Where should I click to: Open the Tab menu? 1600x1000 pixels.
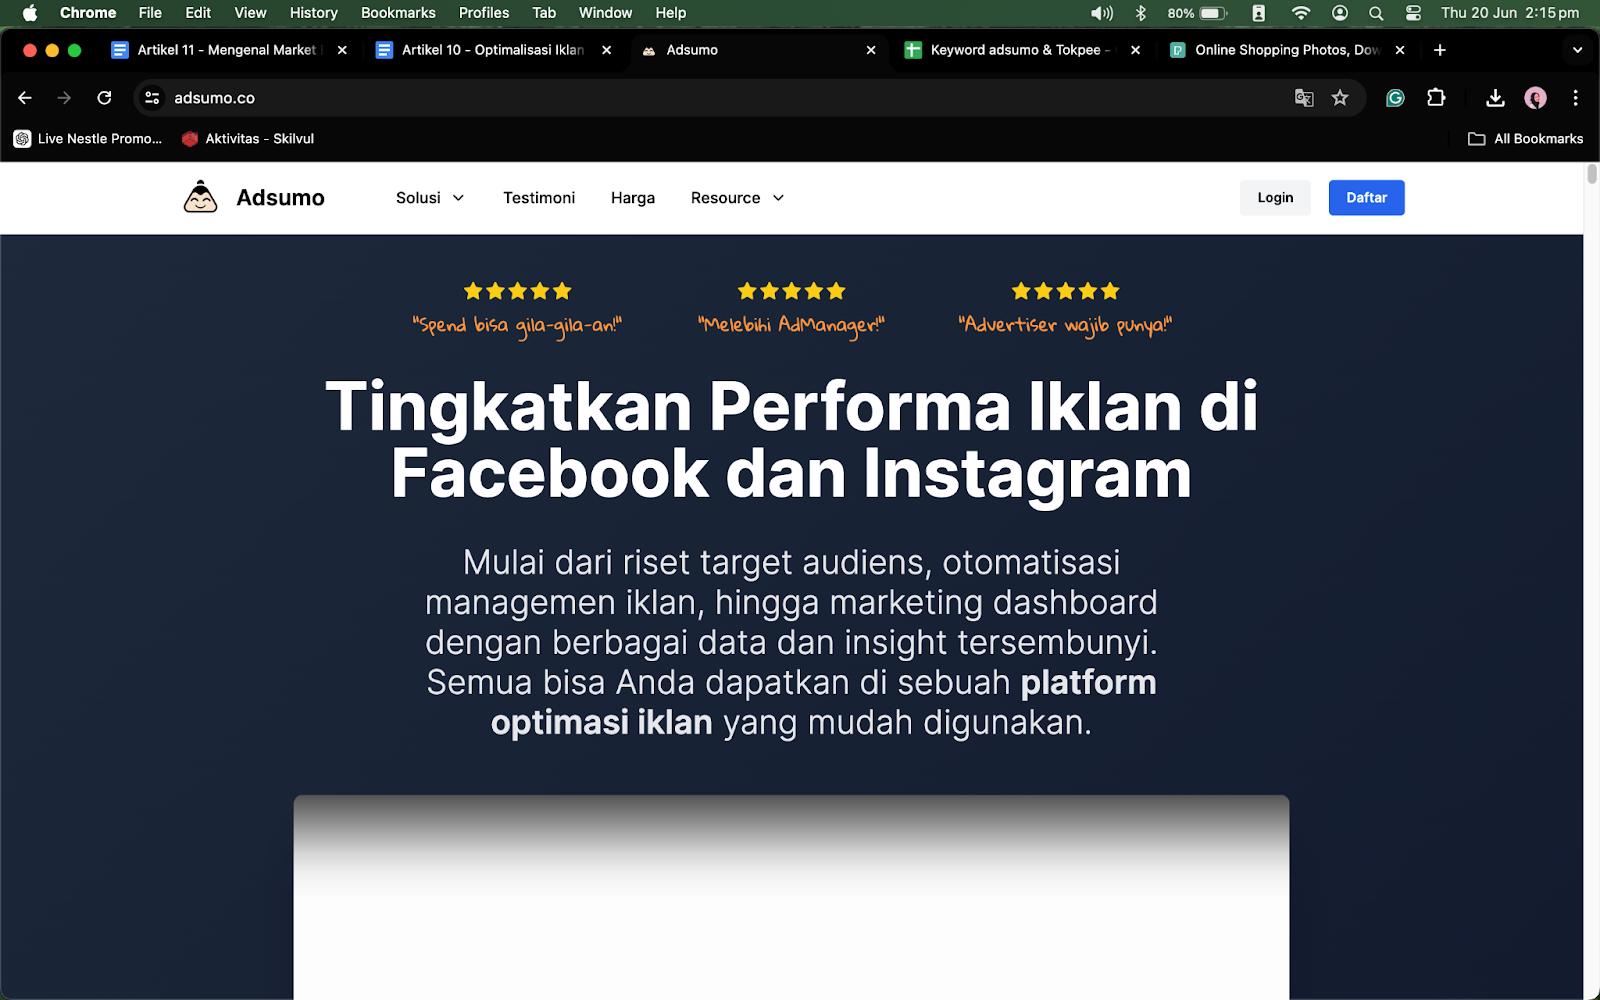point(544,13)
